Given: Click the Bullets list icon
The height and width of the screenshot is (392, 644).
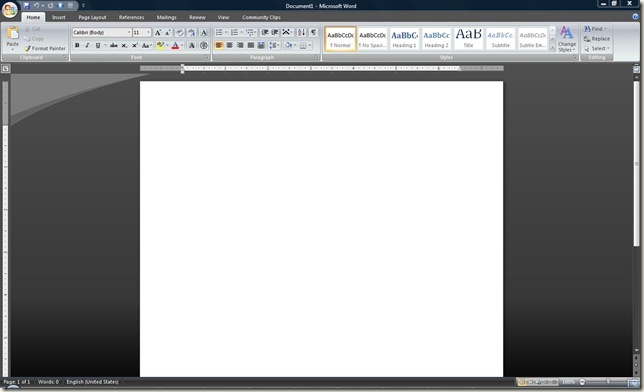Looking at the screenshot, I should coord(219,32).
